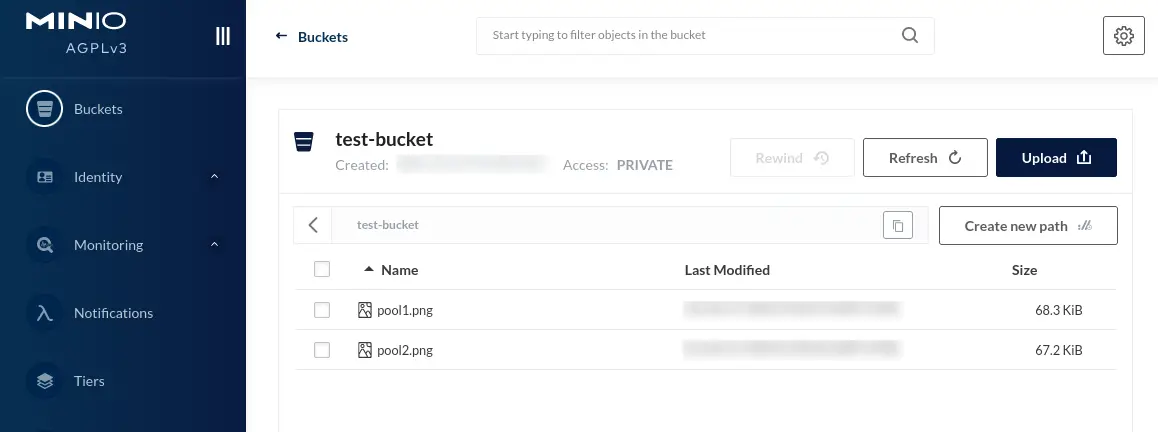Open the Buckets section icon in sidebar
The image size is (1158, 432).
(44, 109)
